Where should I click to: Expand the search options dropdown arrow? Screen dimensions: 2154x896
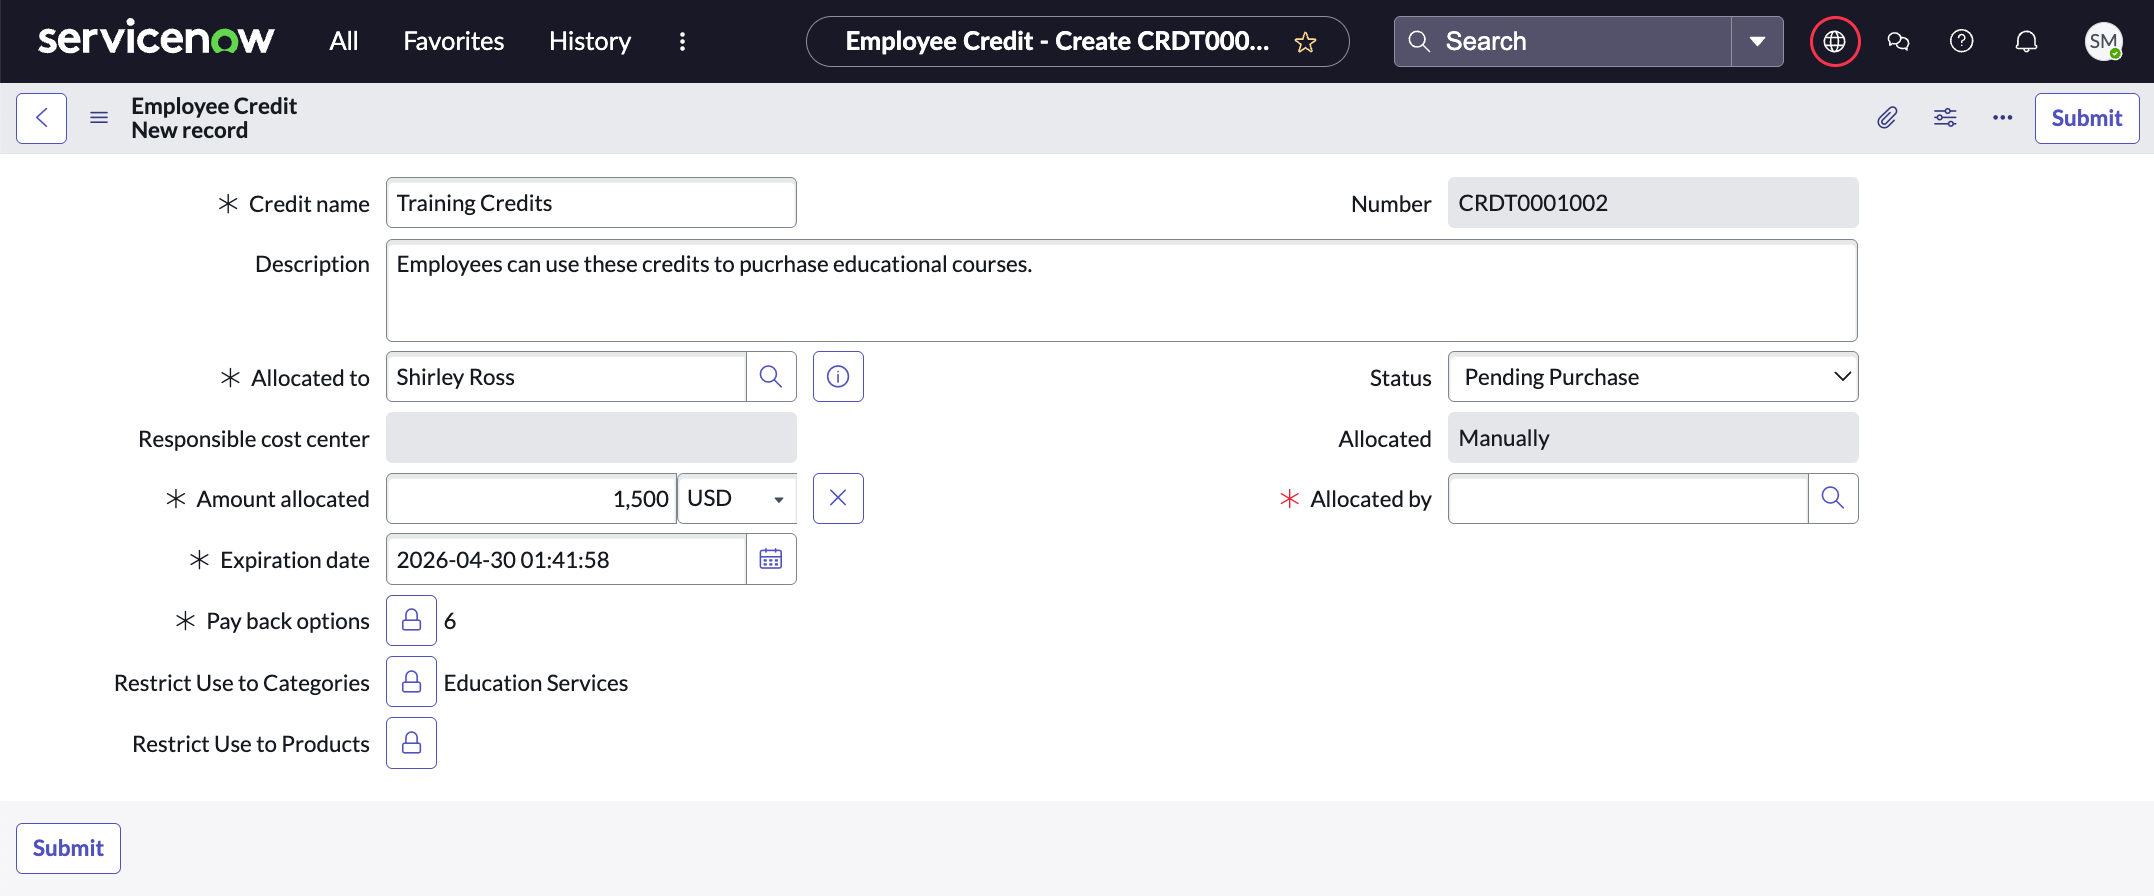(x=1757, y=41)
